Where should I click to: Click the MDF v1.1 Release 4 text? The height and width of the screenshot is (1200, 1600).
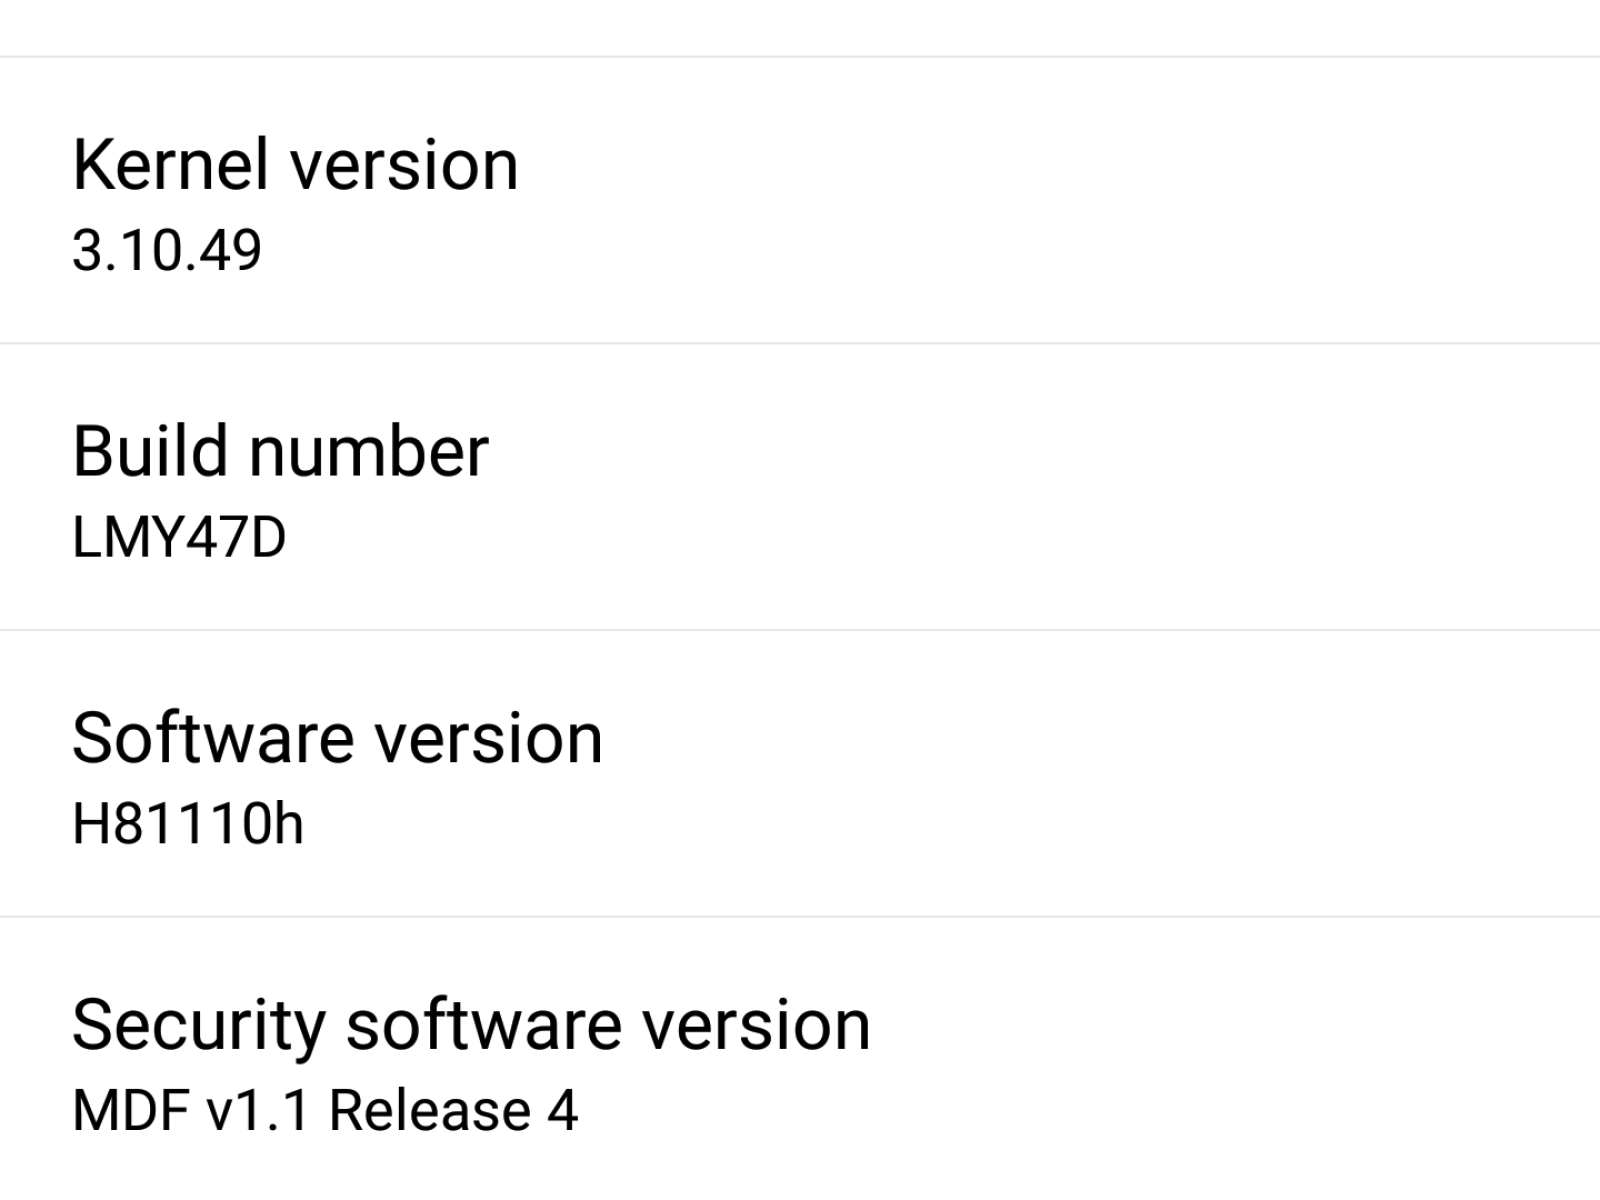[325, 1111]
